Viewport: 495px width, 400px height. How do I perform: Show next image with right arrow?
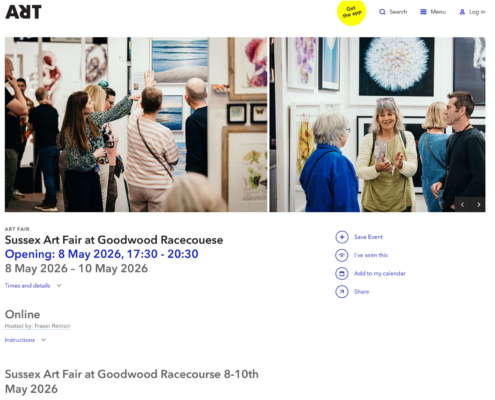coord(478,204)
